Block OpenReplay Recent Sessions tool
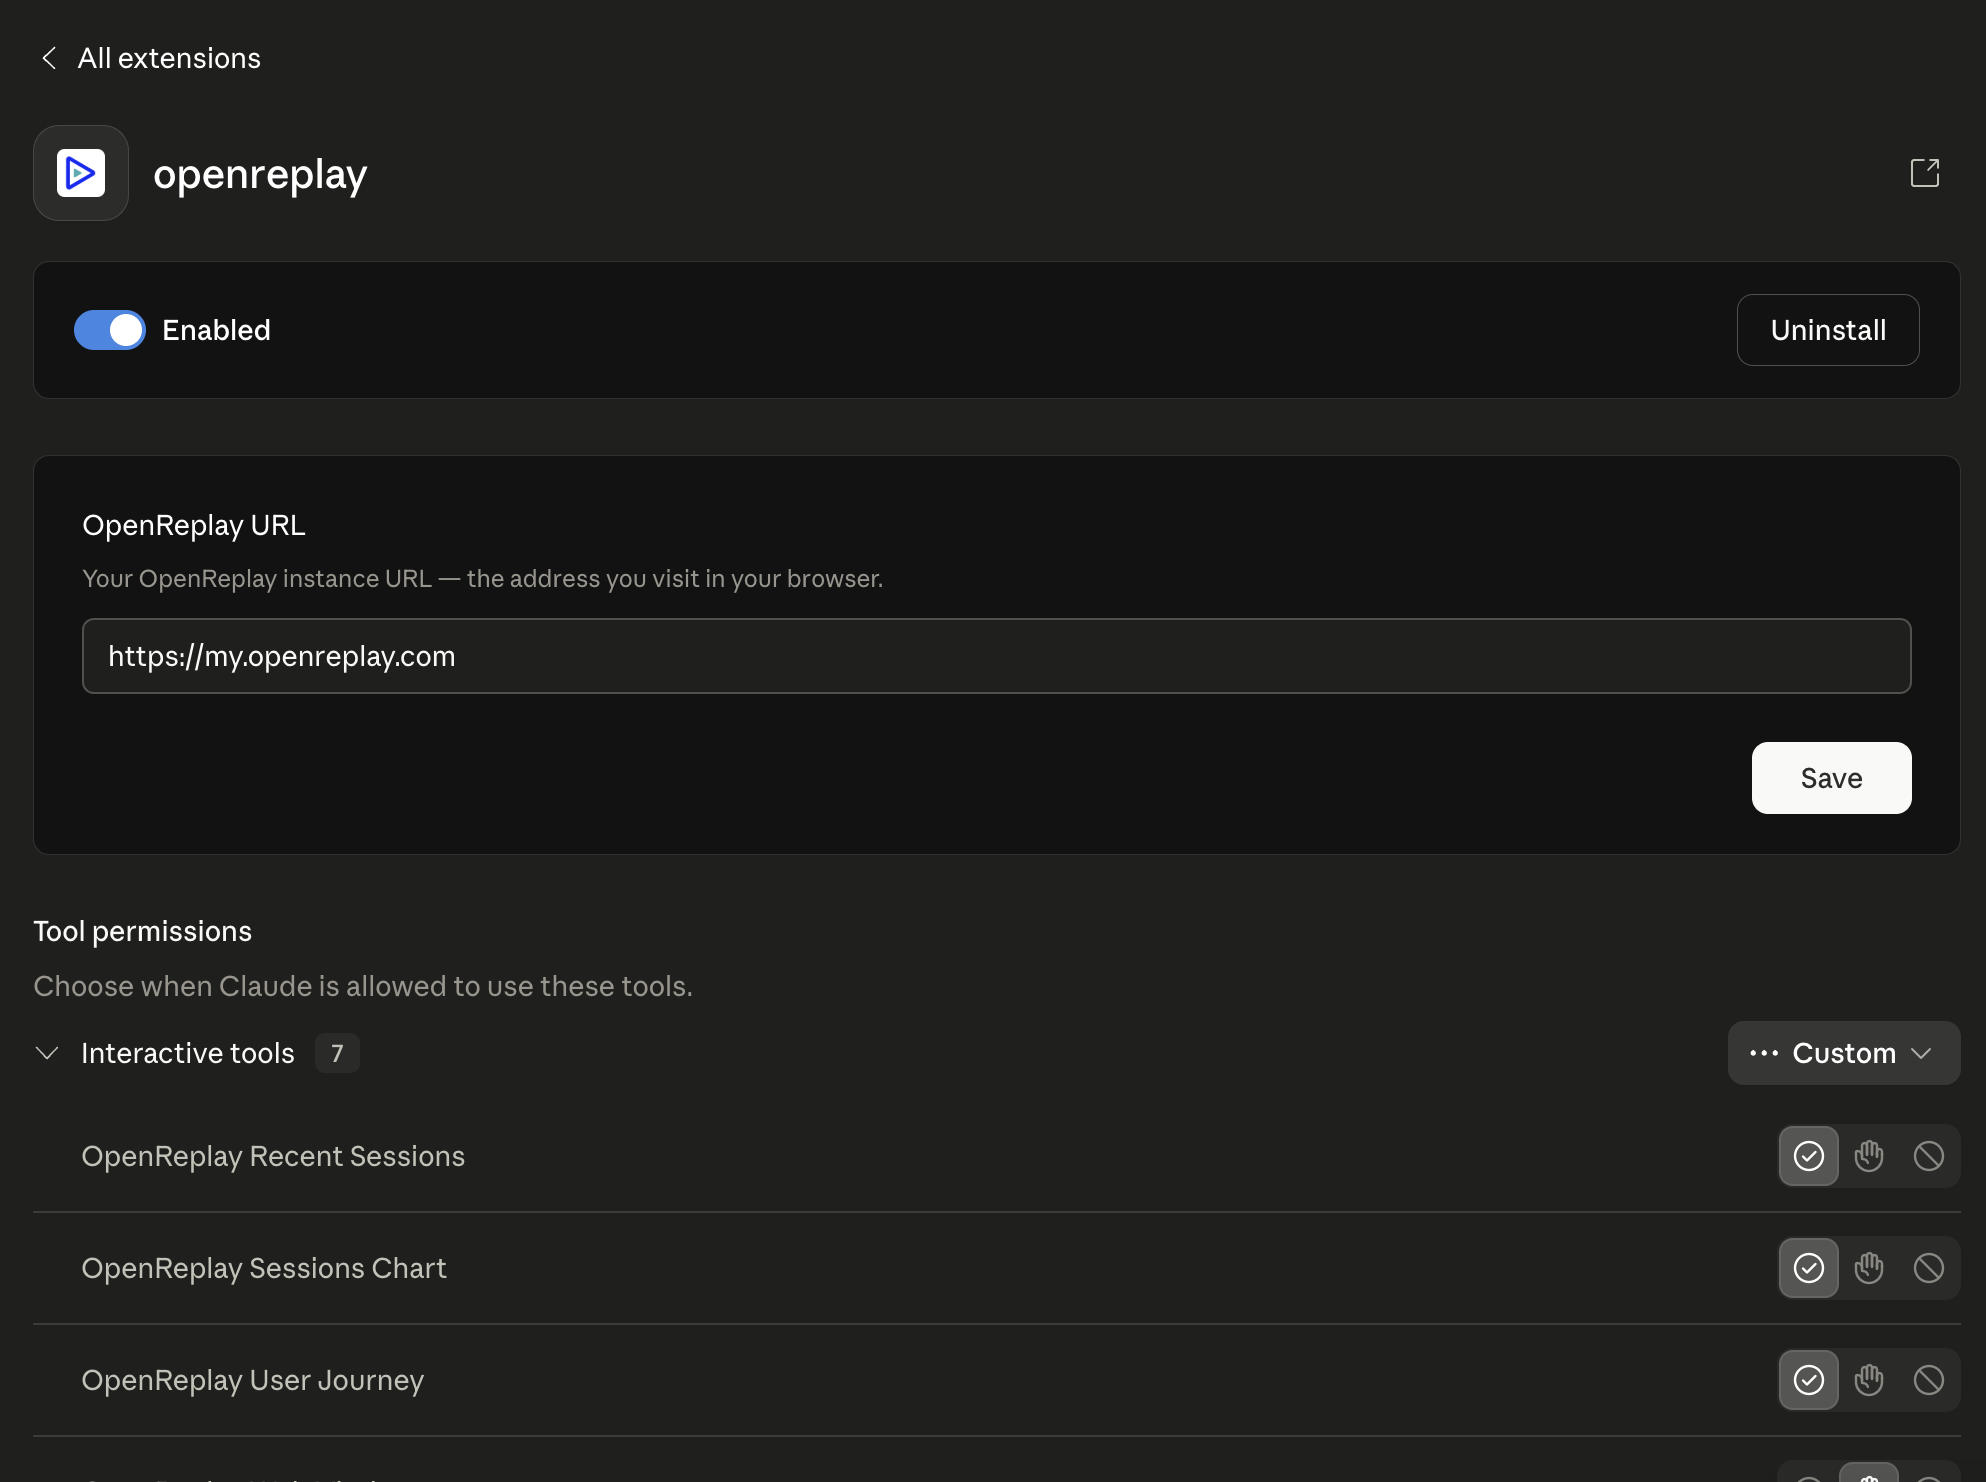The height and width of the screenshot is (1482, 1986). coord(1928,1156)
